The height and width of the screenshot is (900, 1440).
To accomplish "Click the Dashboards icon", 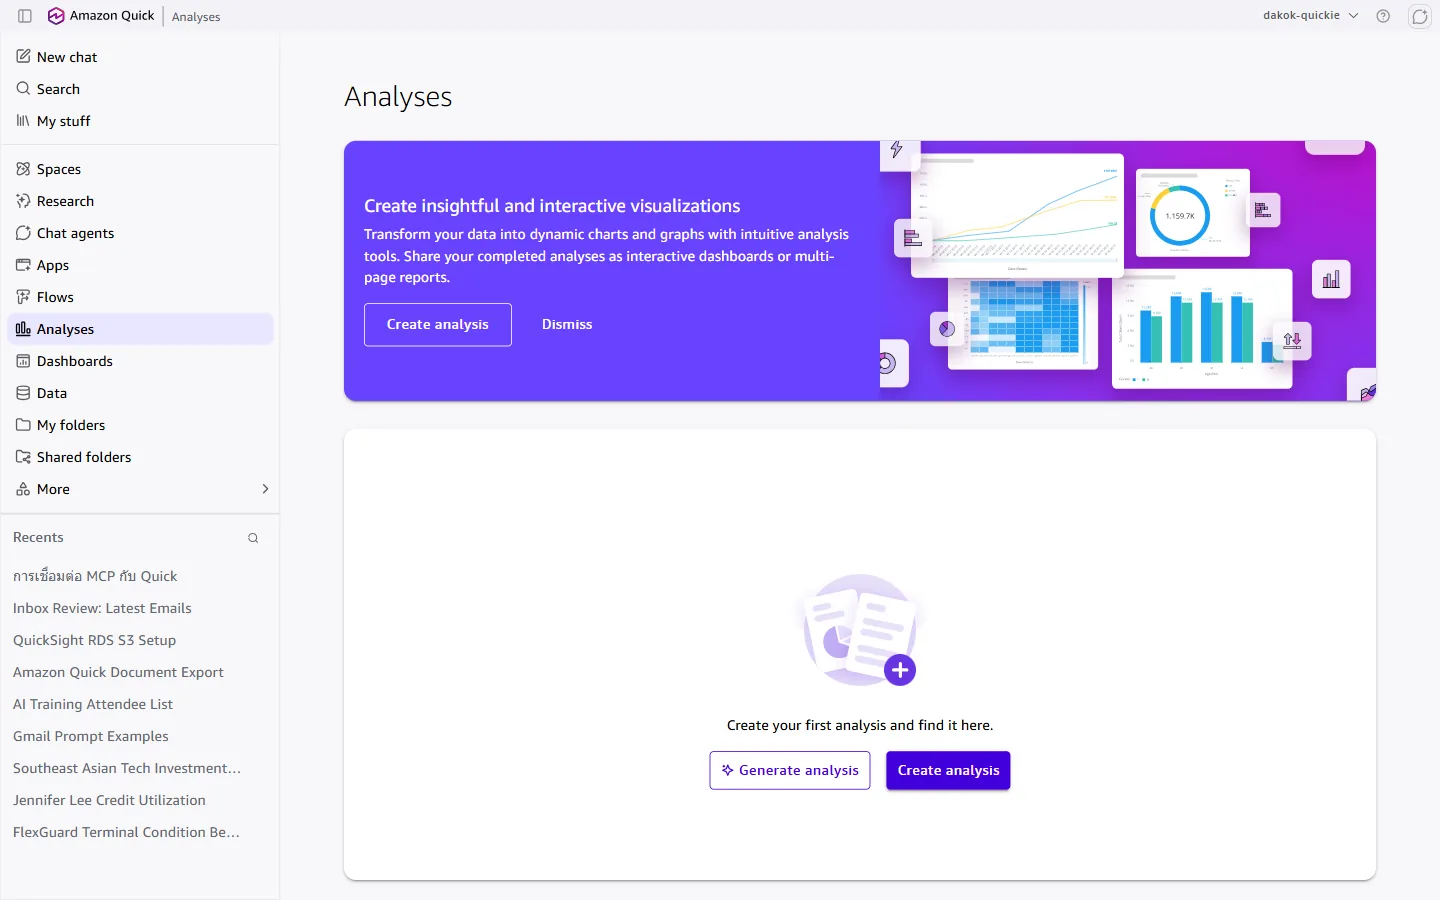I will [x=23, y=361].
